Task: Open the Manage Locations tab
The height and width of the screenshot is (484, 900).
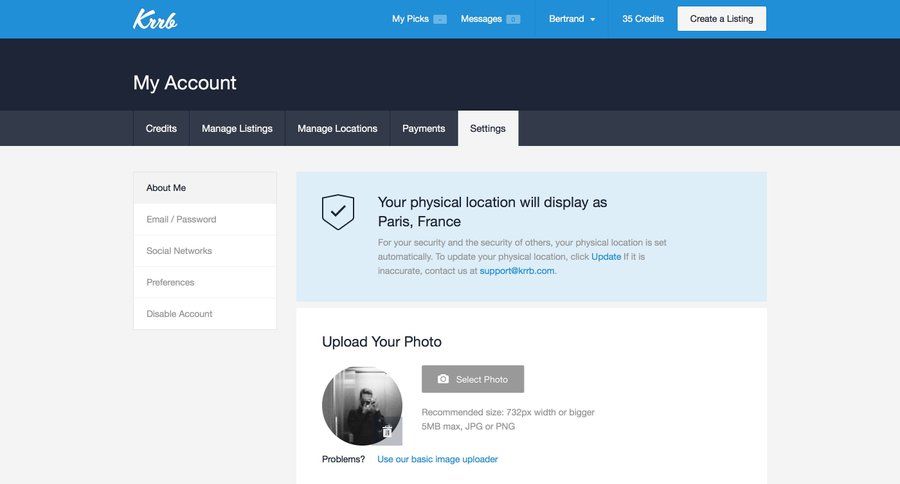Action: [x=337, y=128]
